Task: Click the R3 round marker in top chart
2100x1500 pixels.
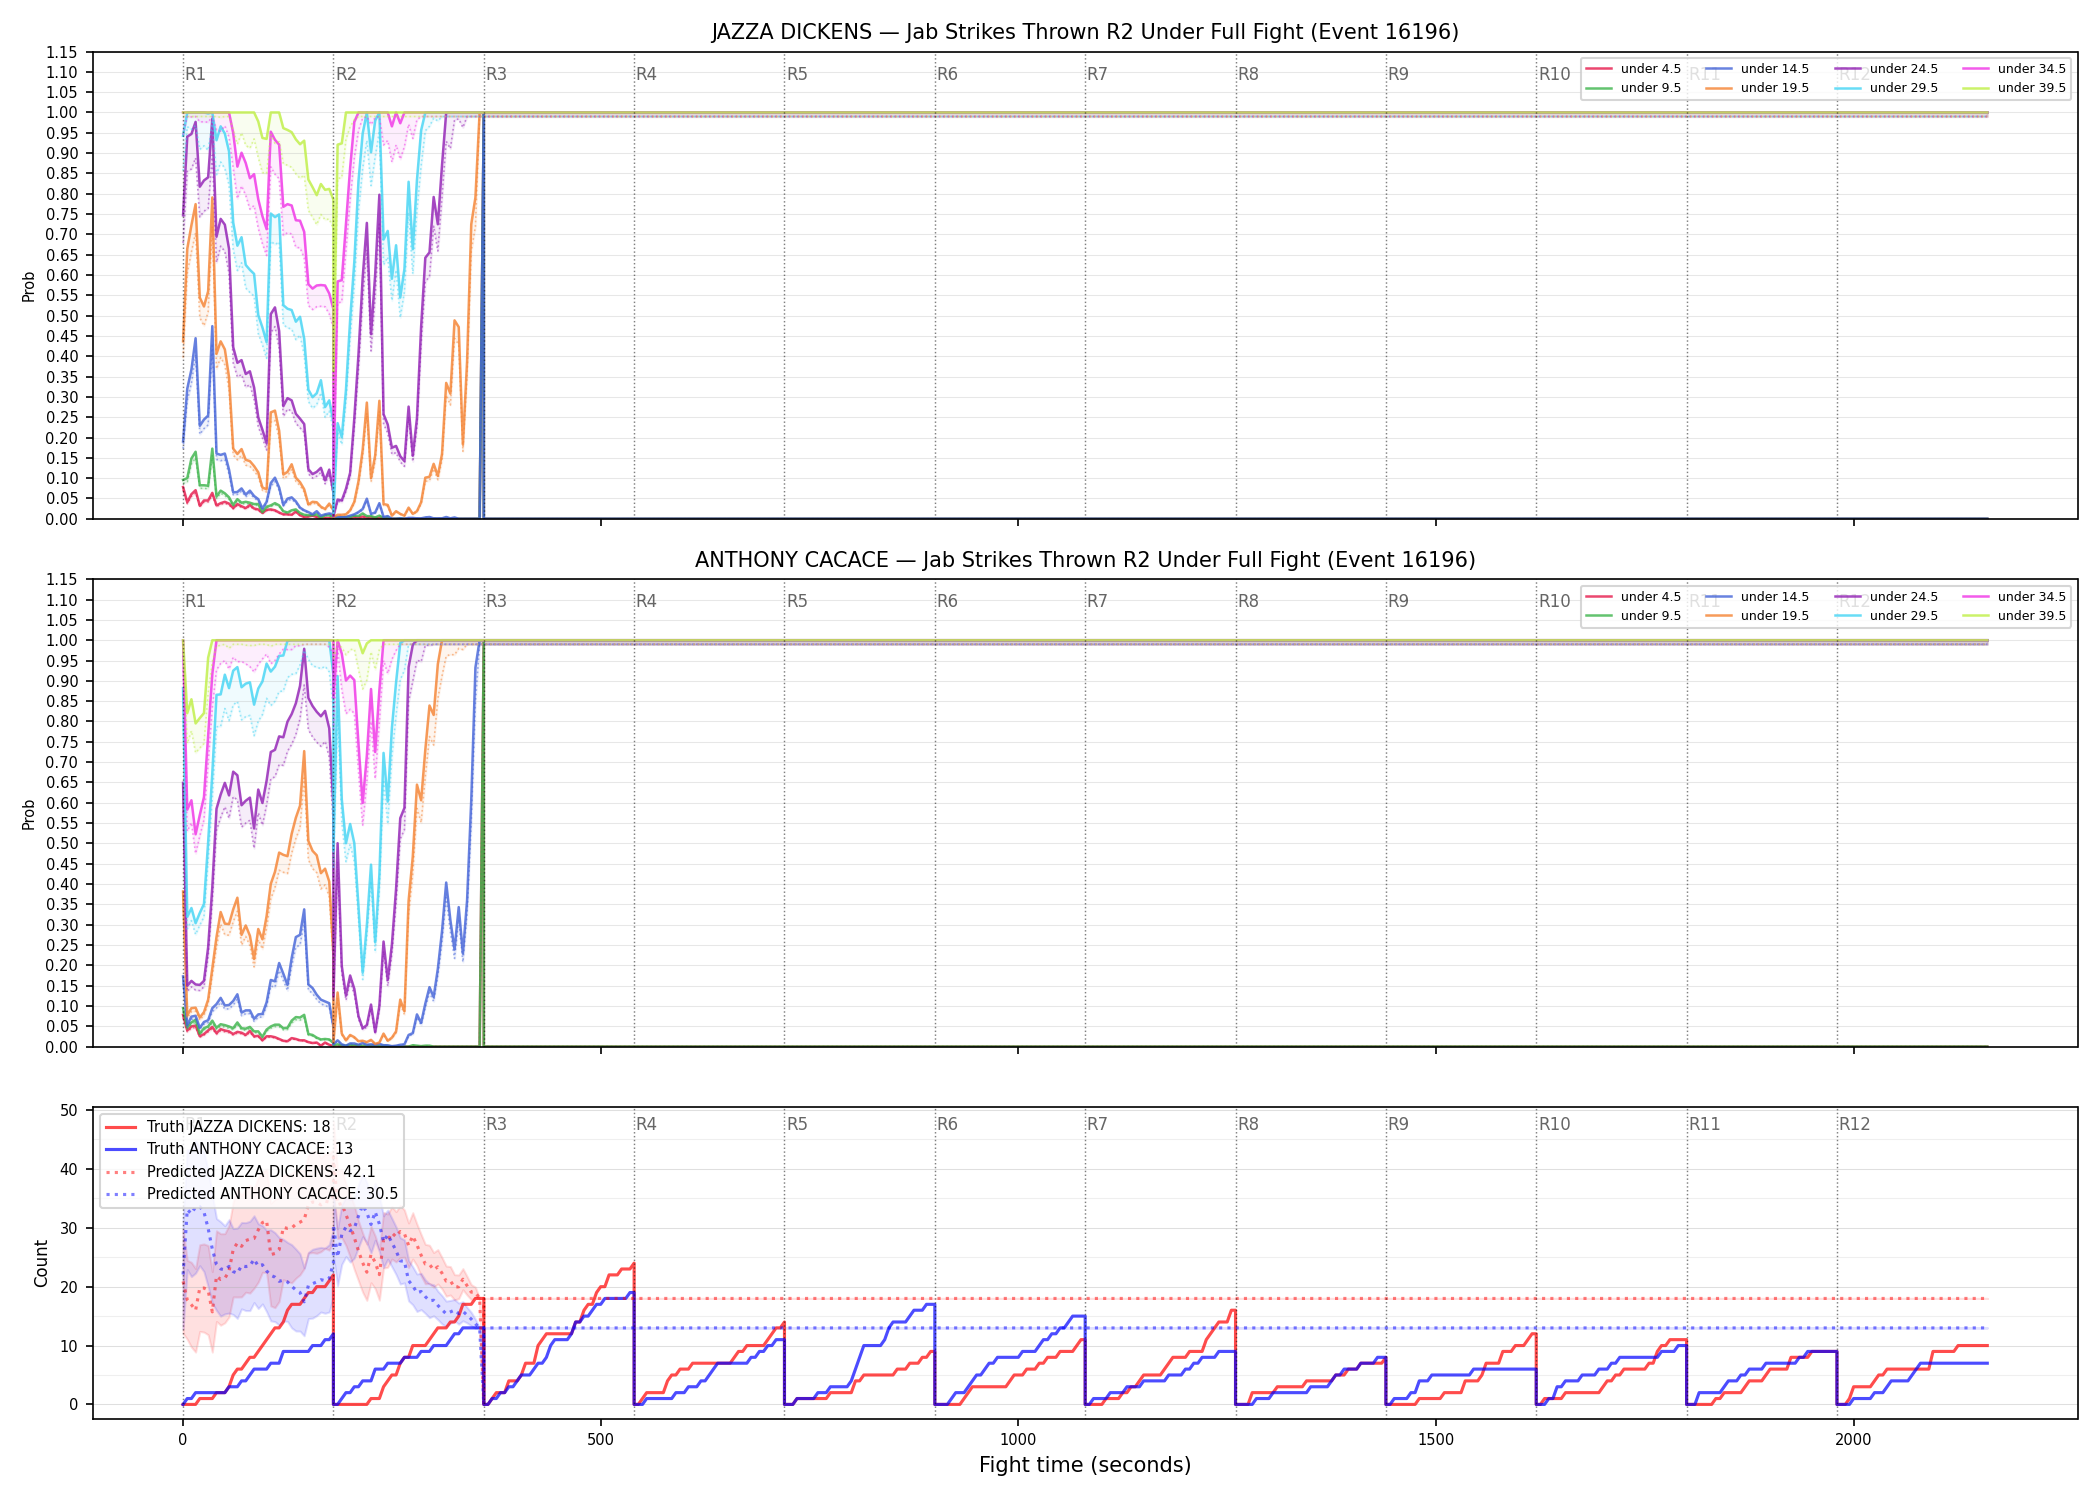Action: coord(496,74)
